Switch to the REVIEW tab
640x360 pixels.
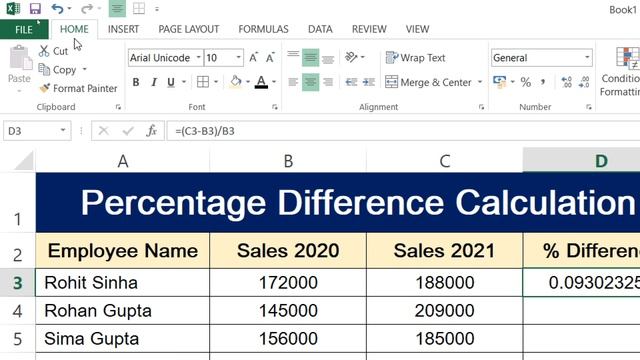[369, 29]
